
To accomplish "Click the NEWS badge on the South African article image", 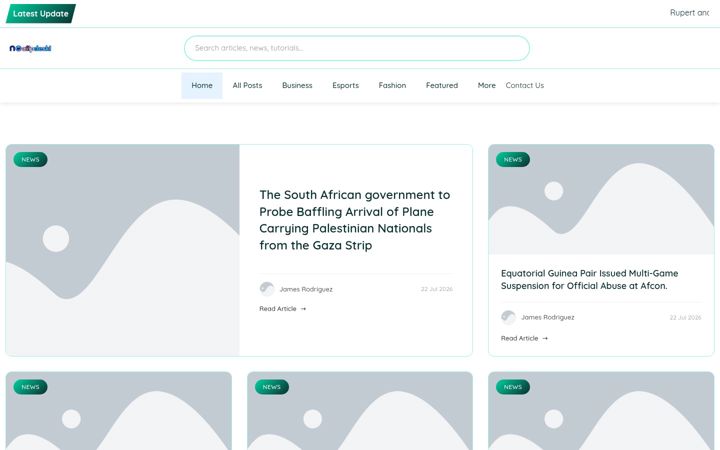I will click(30, 159).
